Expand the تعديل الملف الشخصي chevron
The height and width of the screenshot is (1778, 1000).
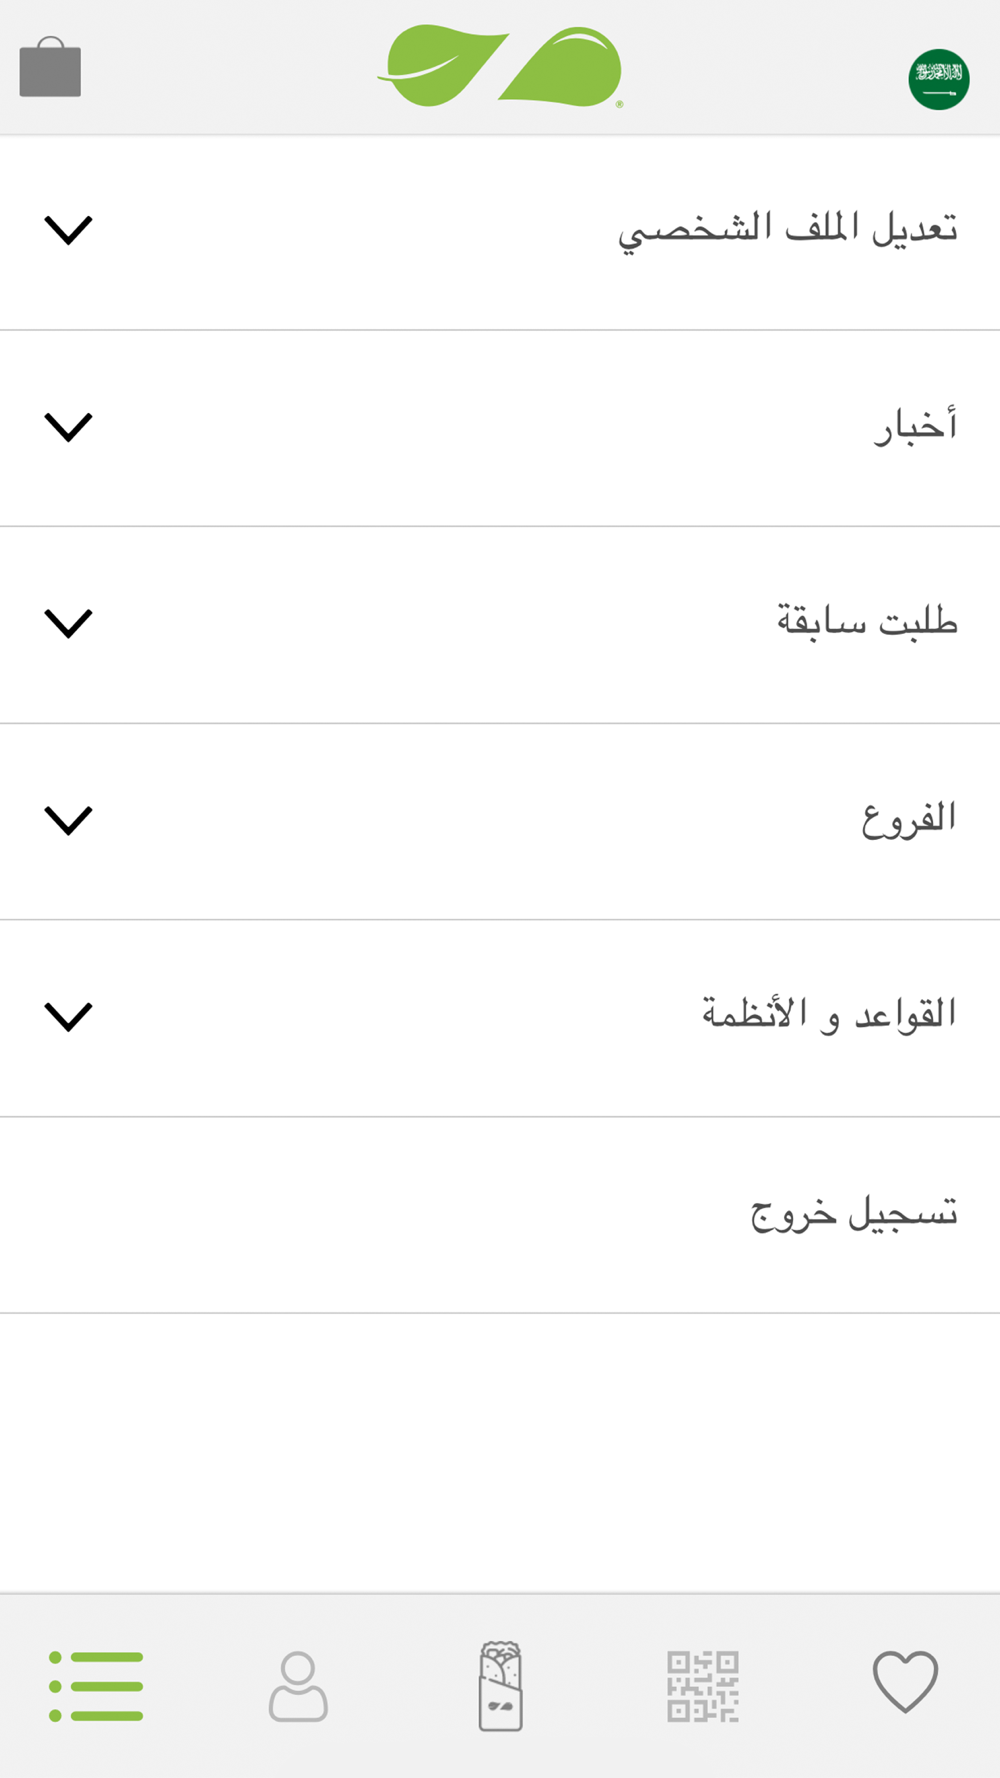[68, 230]
